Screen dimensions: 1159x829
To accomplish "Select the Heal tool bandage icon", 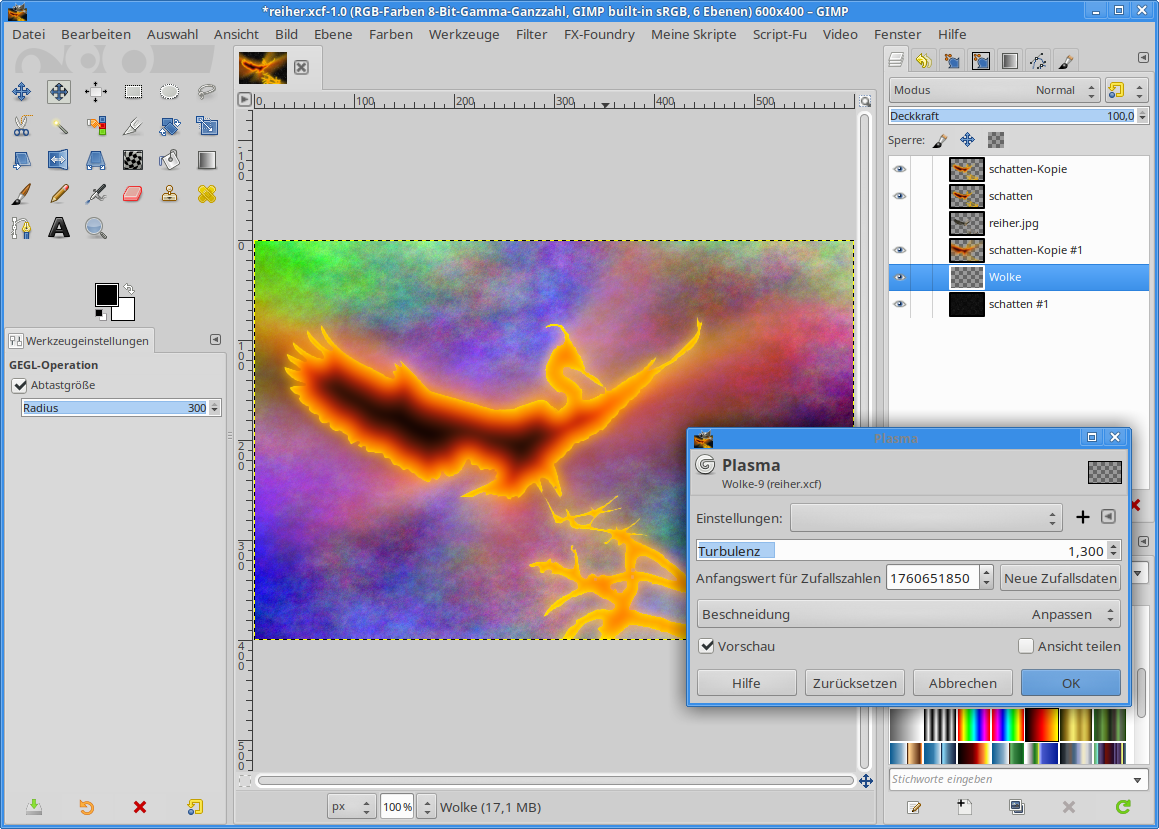I will [x=207, y=193].
